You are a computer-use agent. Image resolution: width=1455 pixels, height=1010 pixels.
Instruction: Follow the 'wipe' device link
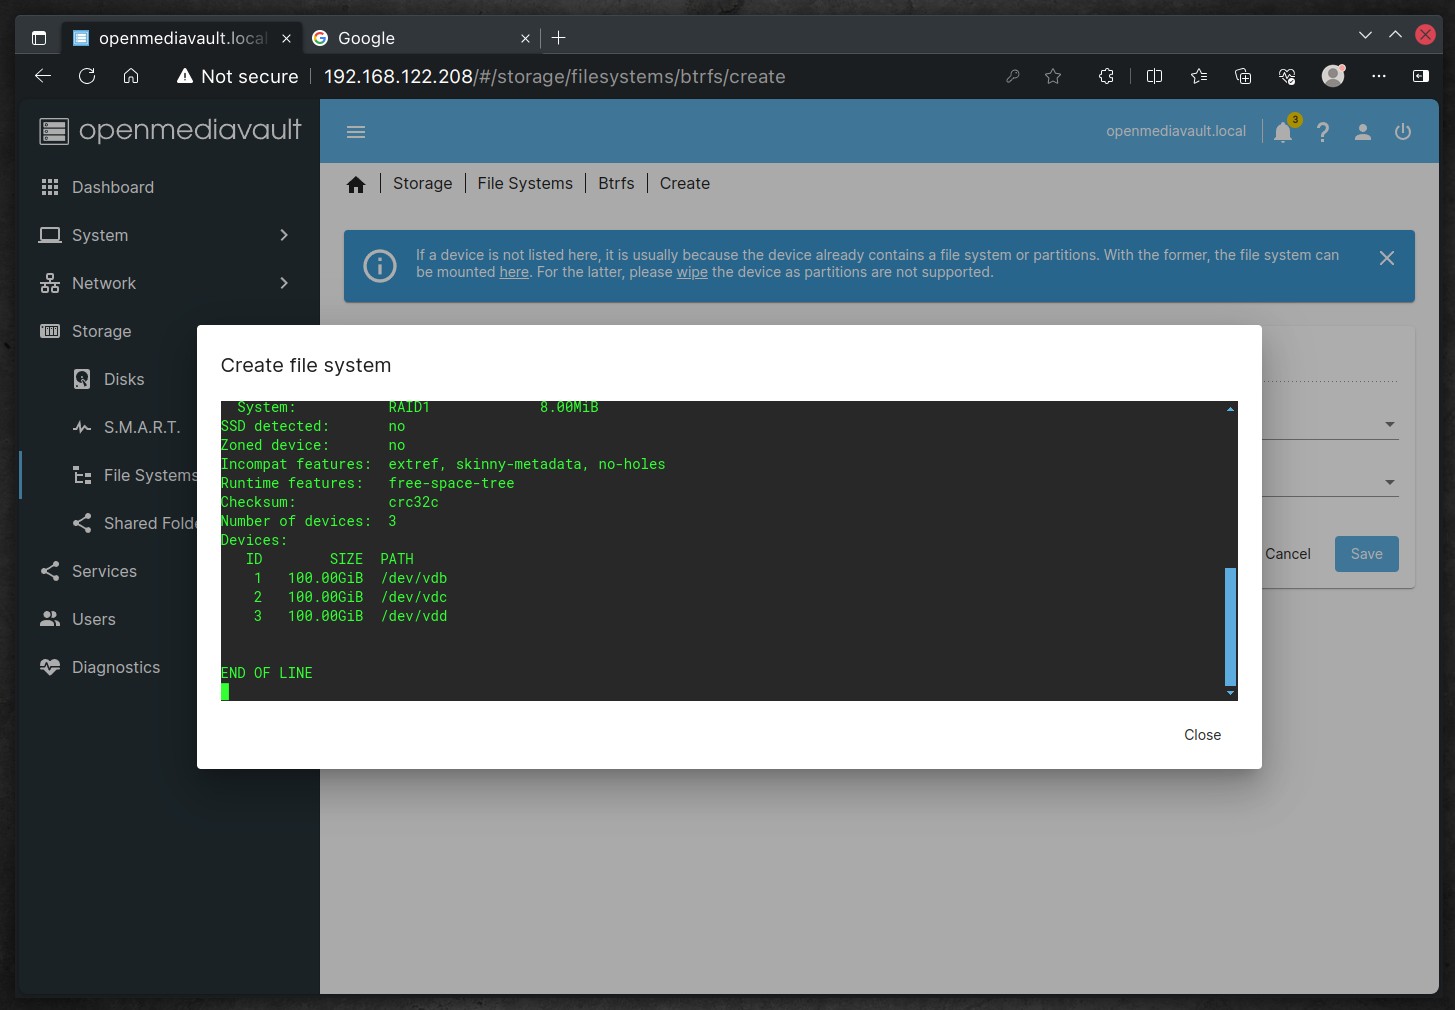coord(692,272)
